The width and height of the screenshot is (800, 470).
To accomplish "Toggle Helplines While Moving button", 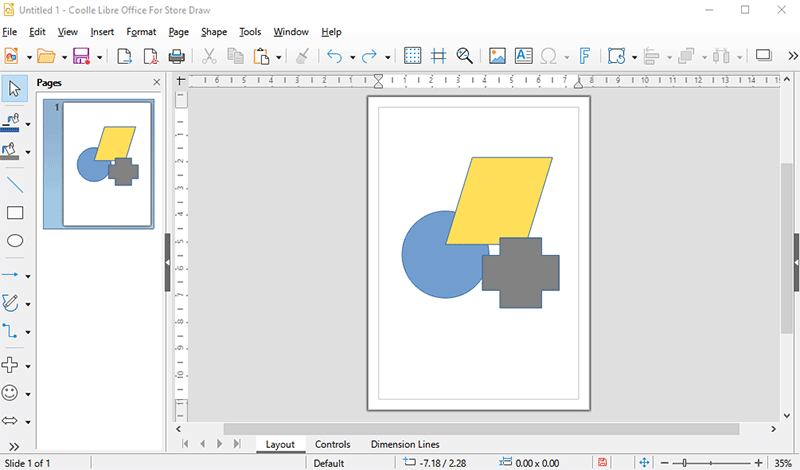I will [x=438, y=56].
